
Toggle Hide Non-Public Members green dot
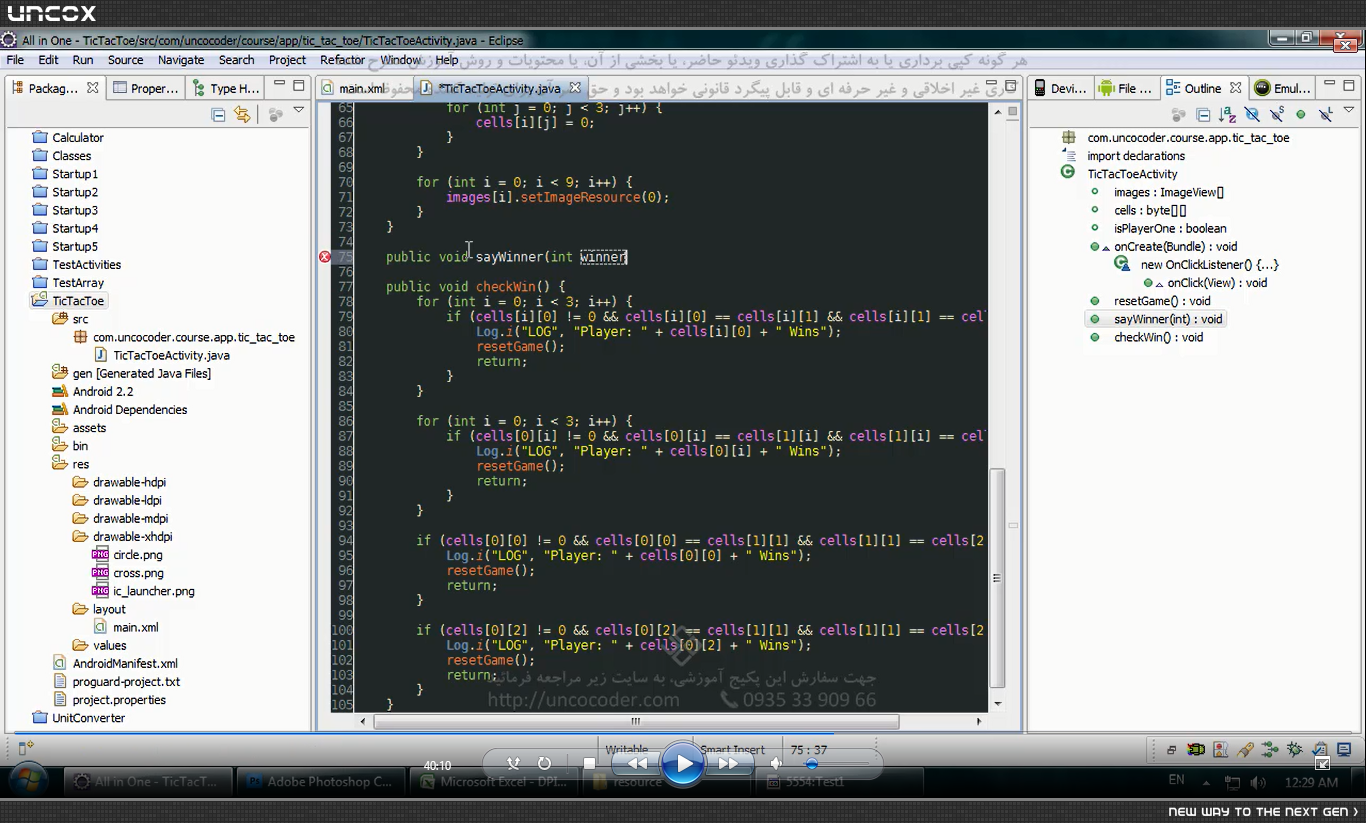click(x=1301, y=115)
